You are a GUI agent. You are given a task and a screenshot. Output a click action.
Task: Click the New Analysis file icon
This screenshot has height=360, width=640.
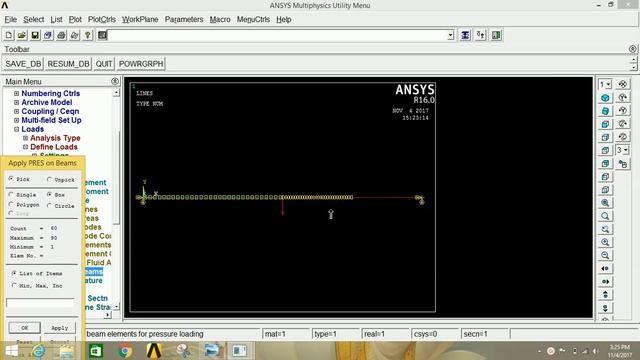pyautogui.click(x=9, y=36)
